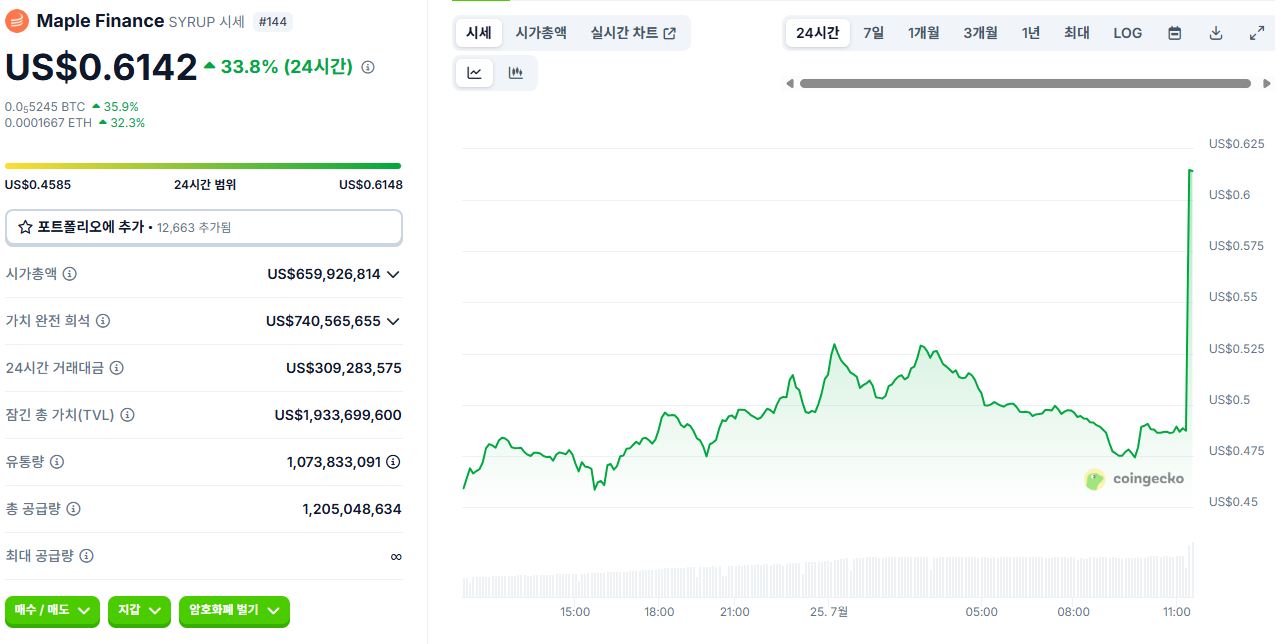Select 7일 time range

pyautogui.click(x=874, y=33)
